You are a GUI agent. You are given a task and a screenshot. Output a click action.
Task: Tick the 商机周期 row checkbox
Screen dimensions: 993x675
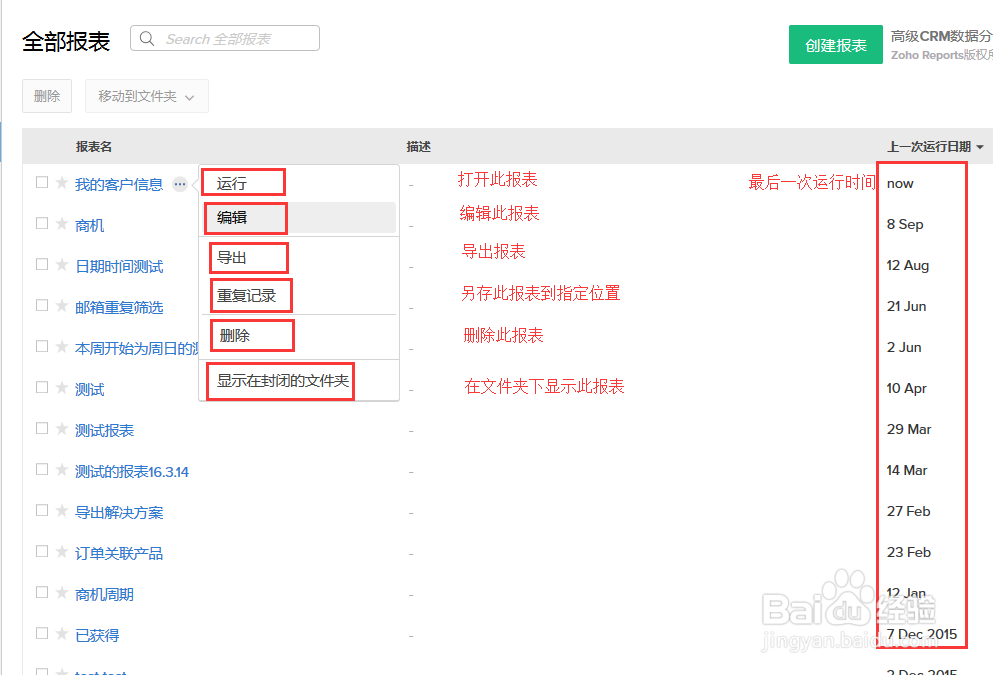click(x=42, y=593)
